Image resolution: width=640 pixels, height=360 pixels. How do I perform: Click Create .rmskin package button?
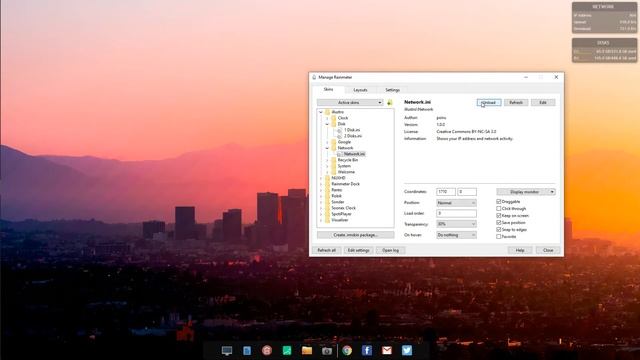pos(356,235)
